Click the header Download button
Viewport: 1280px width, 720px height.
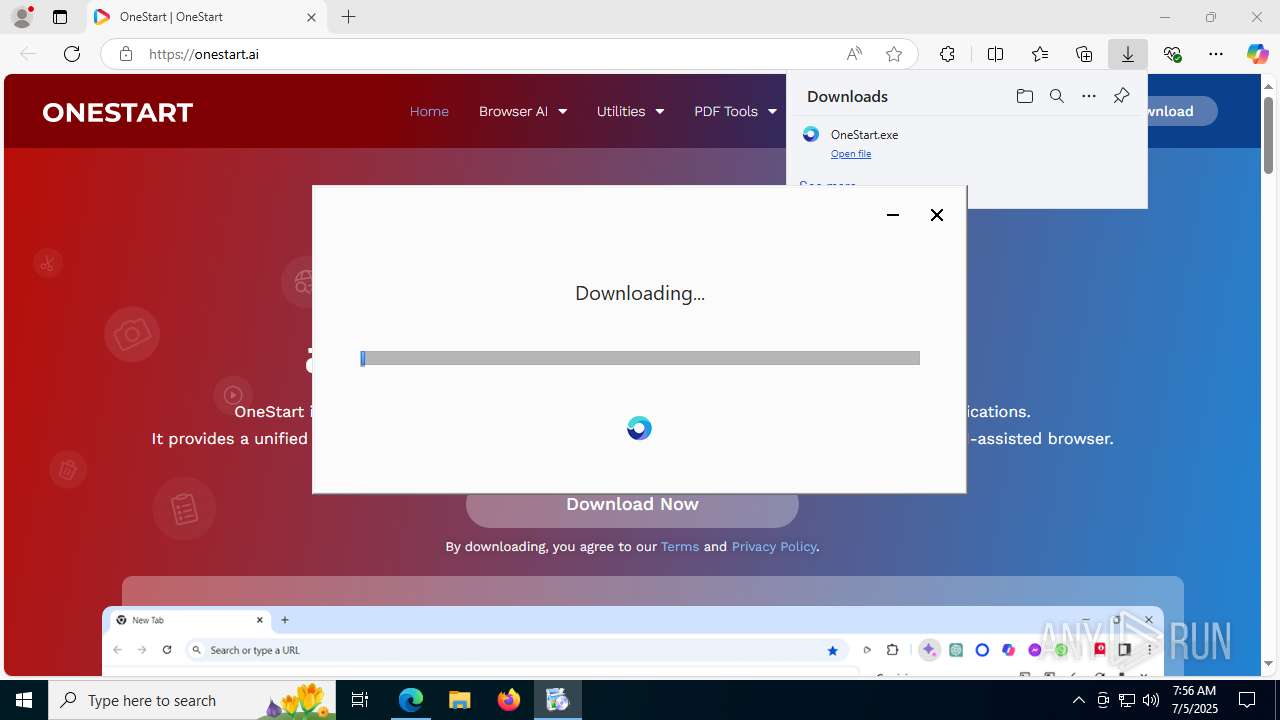pos(1182,111)
